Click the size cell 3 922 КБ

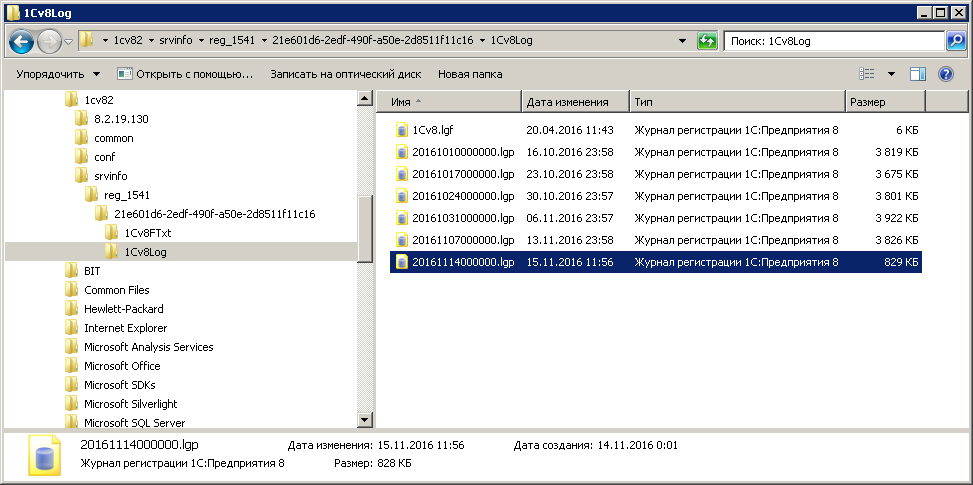coord(897,218)
